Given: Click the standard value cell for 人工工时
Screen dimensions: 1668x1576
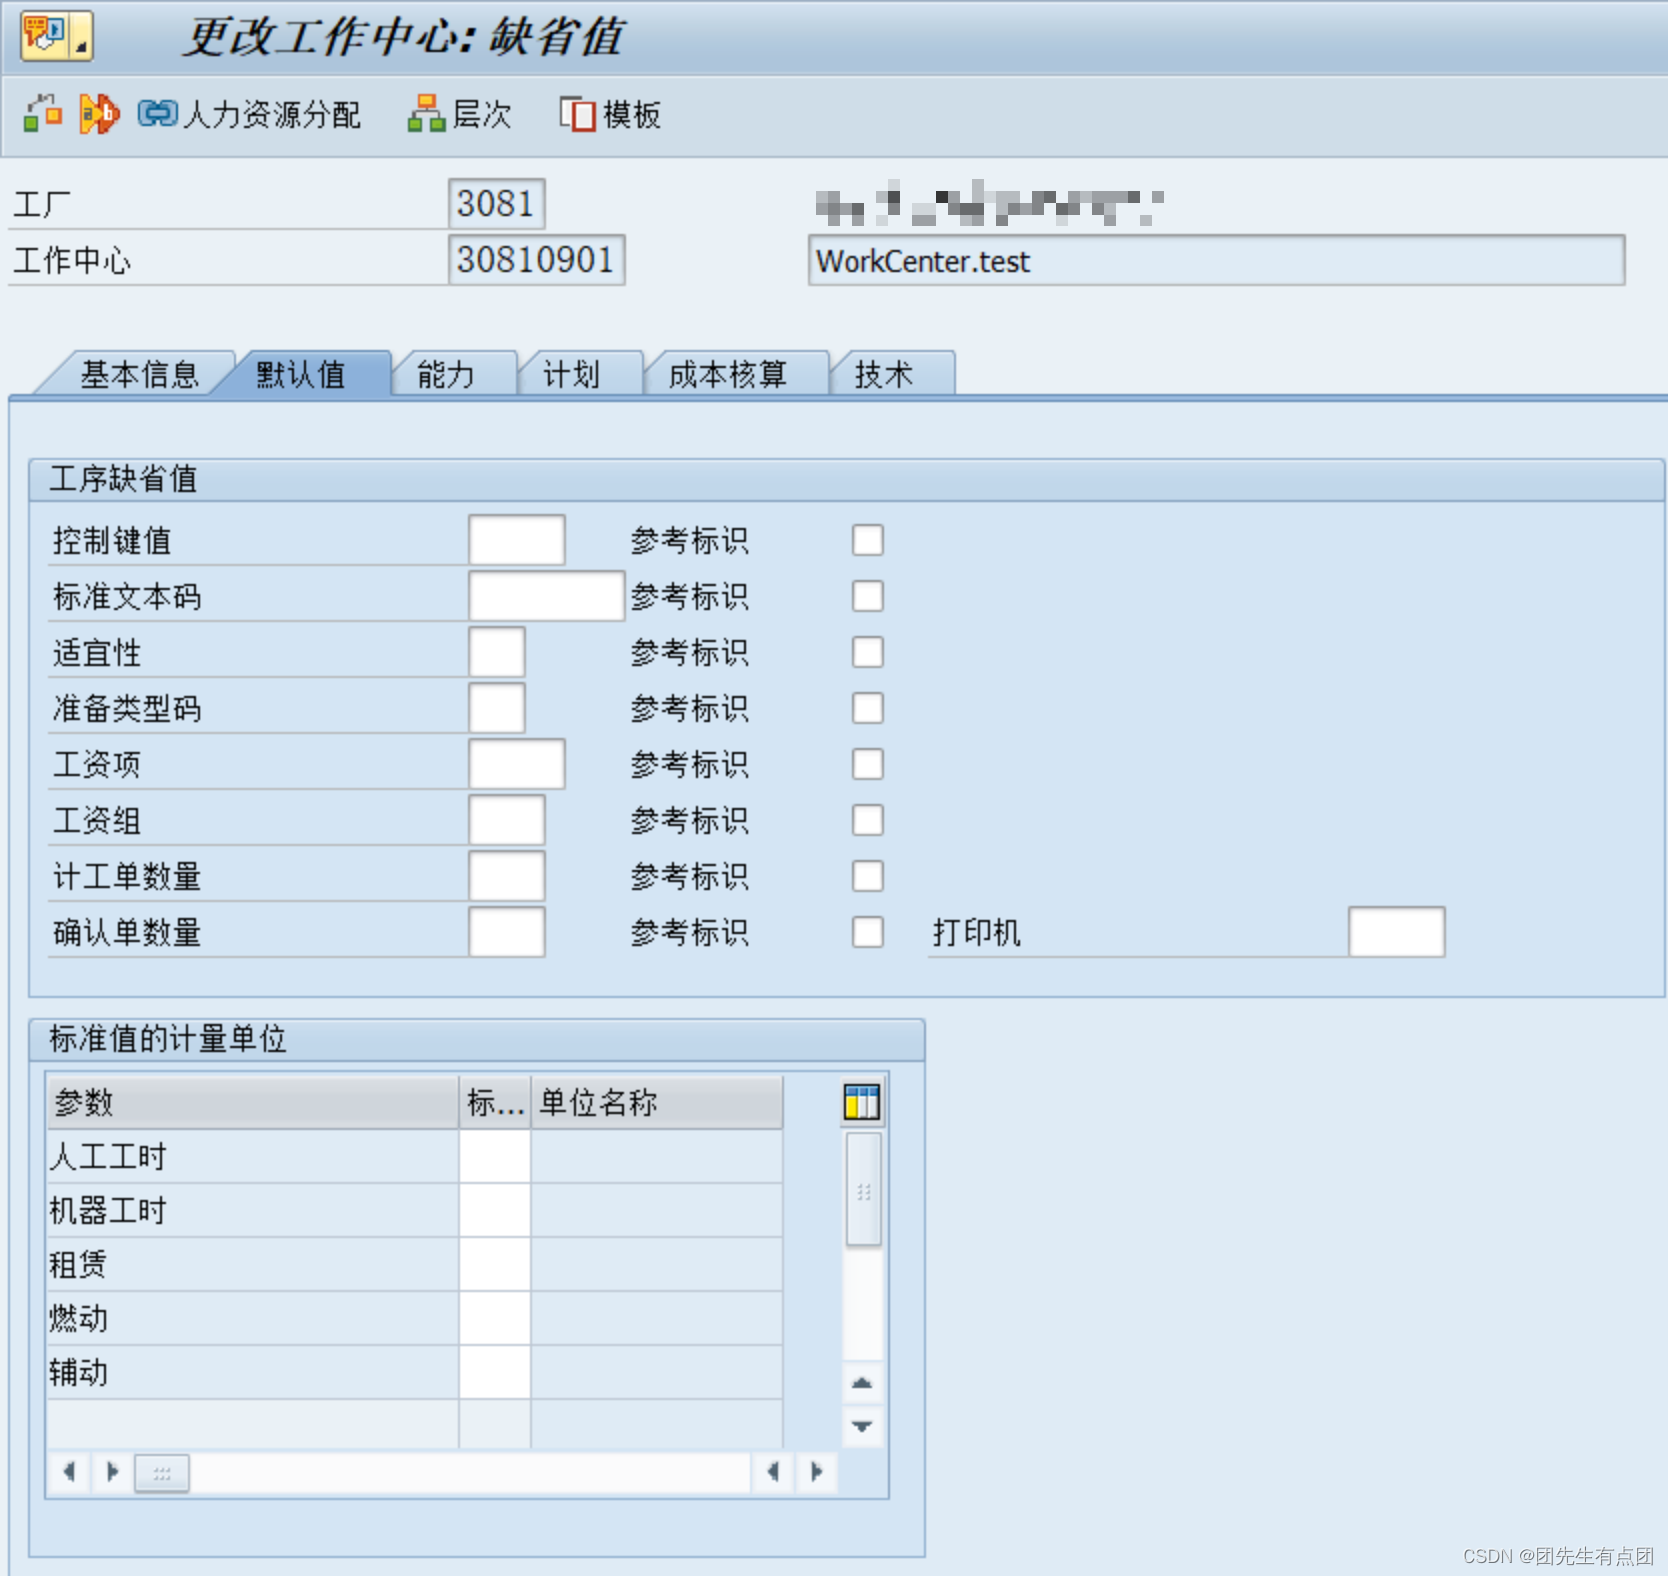Looking at the screenshot, I should 494,1156.
